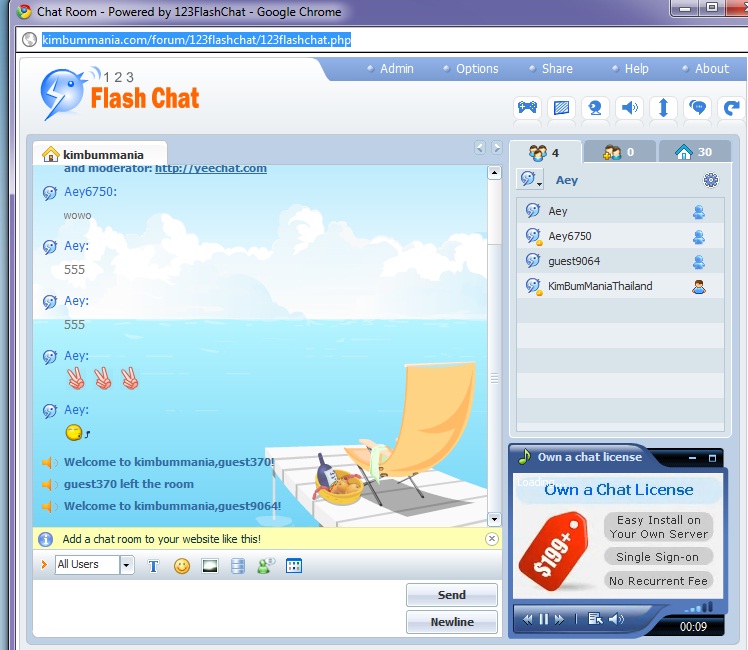Open status dropdown beside Aey name
748x650 pixels.
530,179
